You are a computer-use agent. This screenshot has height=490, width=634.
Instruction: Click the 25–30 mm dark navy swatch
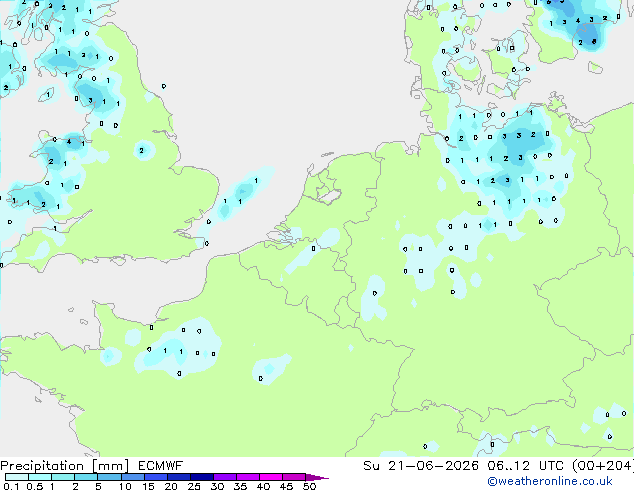pyautogui.click(x=202, y=477)
